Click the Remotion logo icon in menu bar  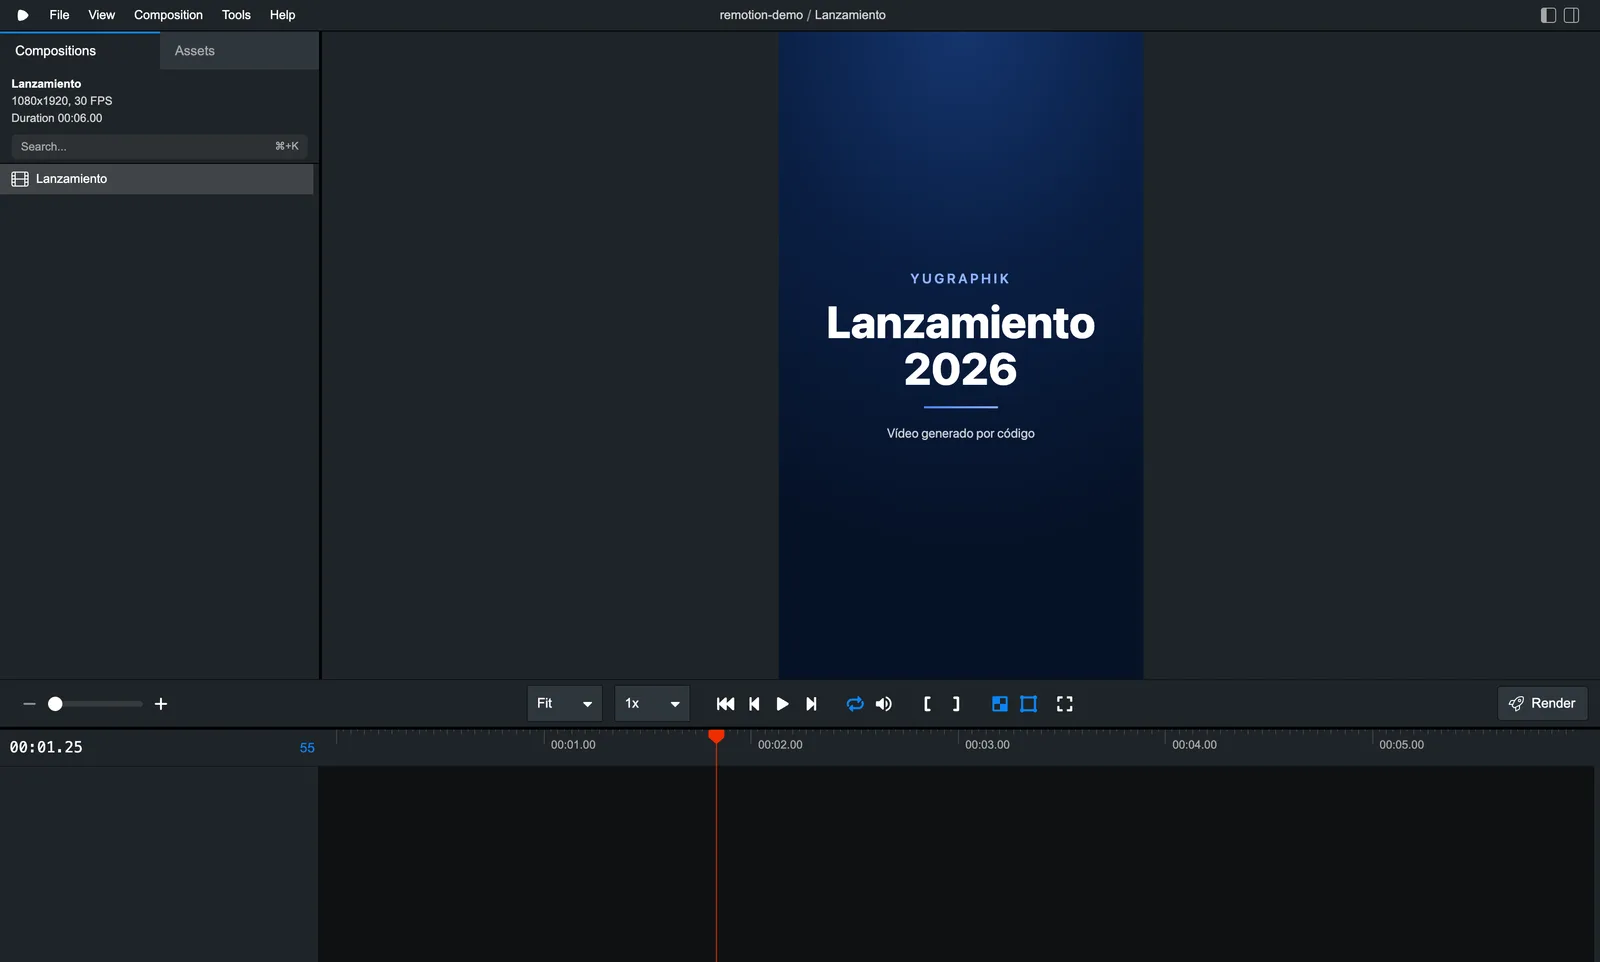click(x=22, y=15)
